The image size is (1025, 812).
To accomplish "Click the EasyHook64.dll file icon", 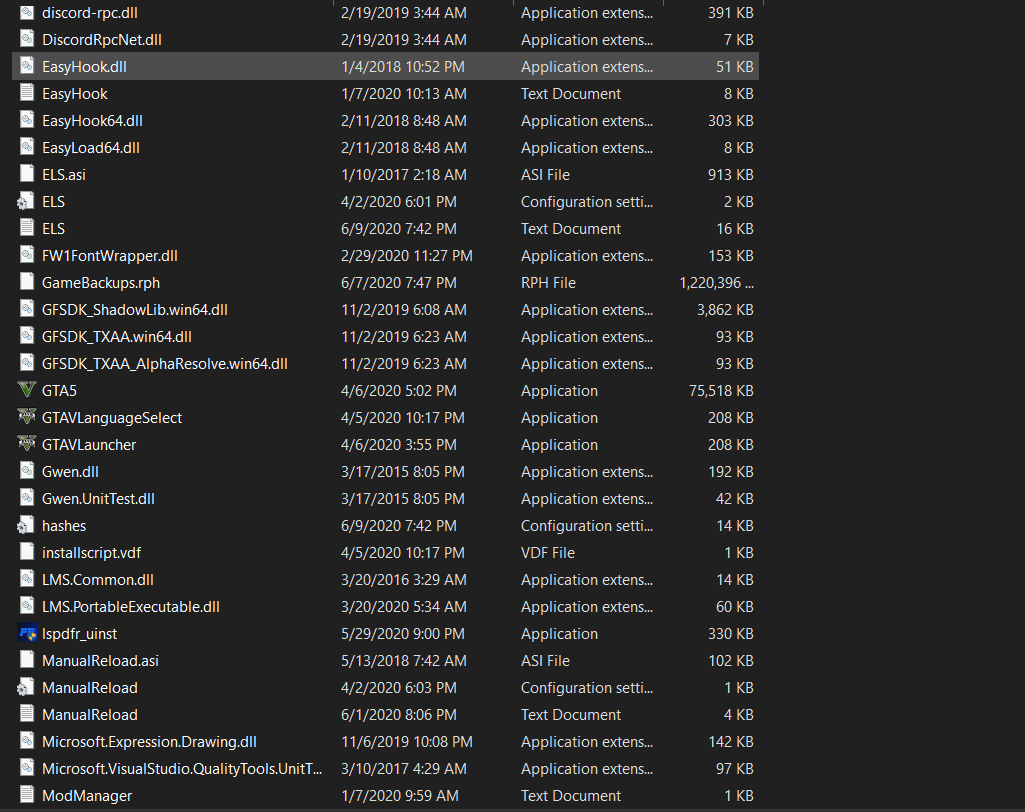I will (x=27, y=120).
